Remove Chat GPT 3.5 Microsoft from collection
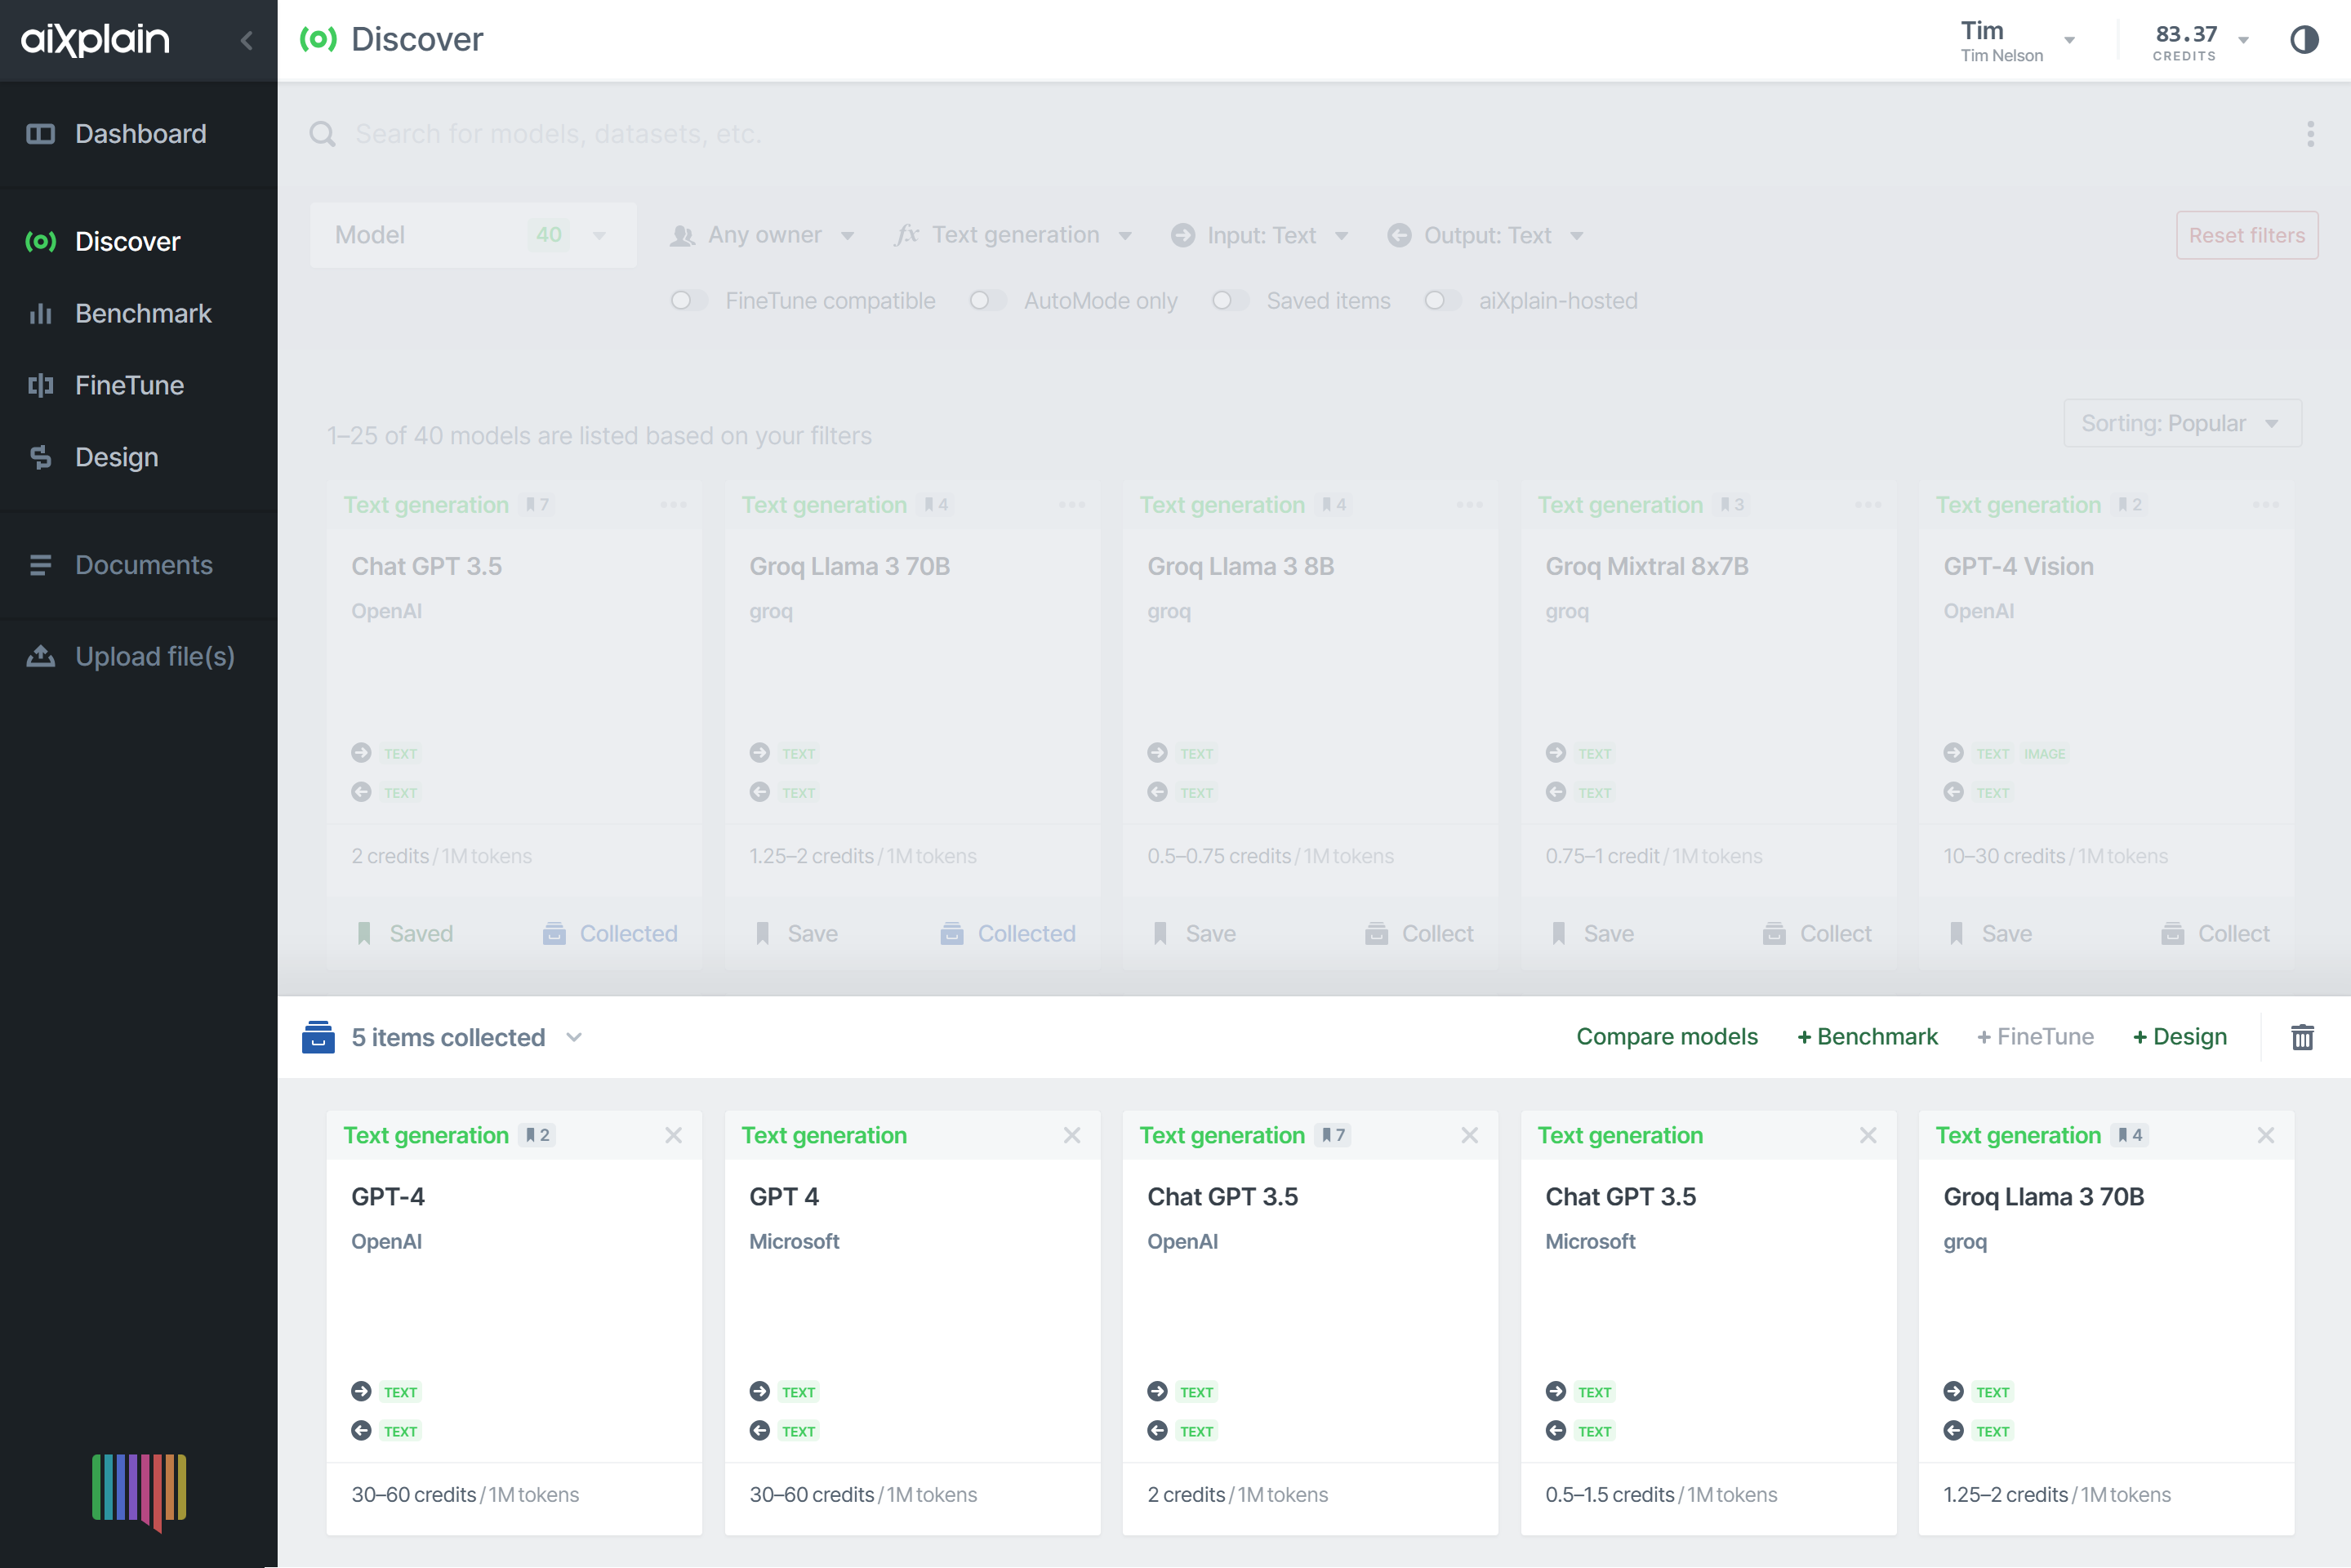 click(1868, 1135)
